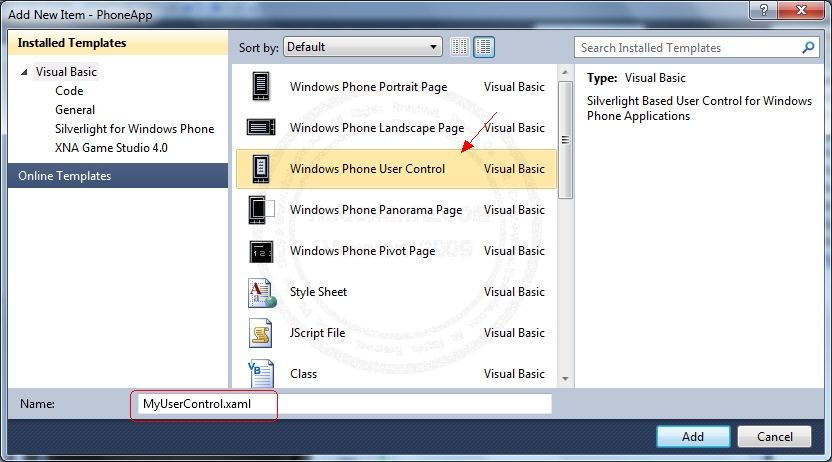832x462 pixels.
Task: Open the Online Templates section
Action: coord(118,176)
